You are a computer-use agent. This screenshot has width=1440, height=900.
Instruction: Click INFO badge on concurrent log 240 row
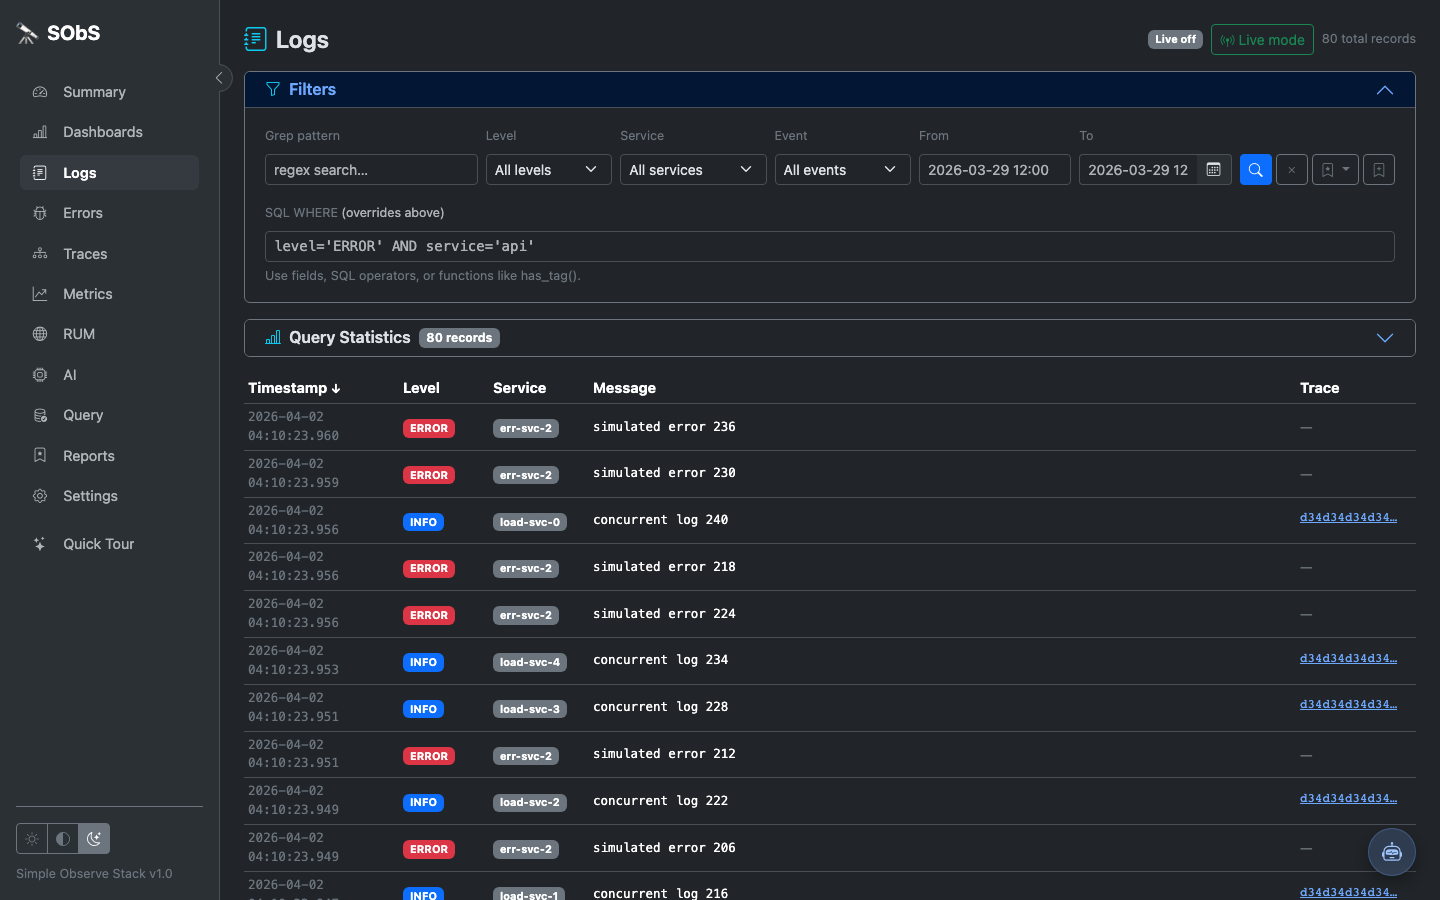click(x=423, y=522)
